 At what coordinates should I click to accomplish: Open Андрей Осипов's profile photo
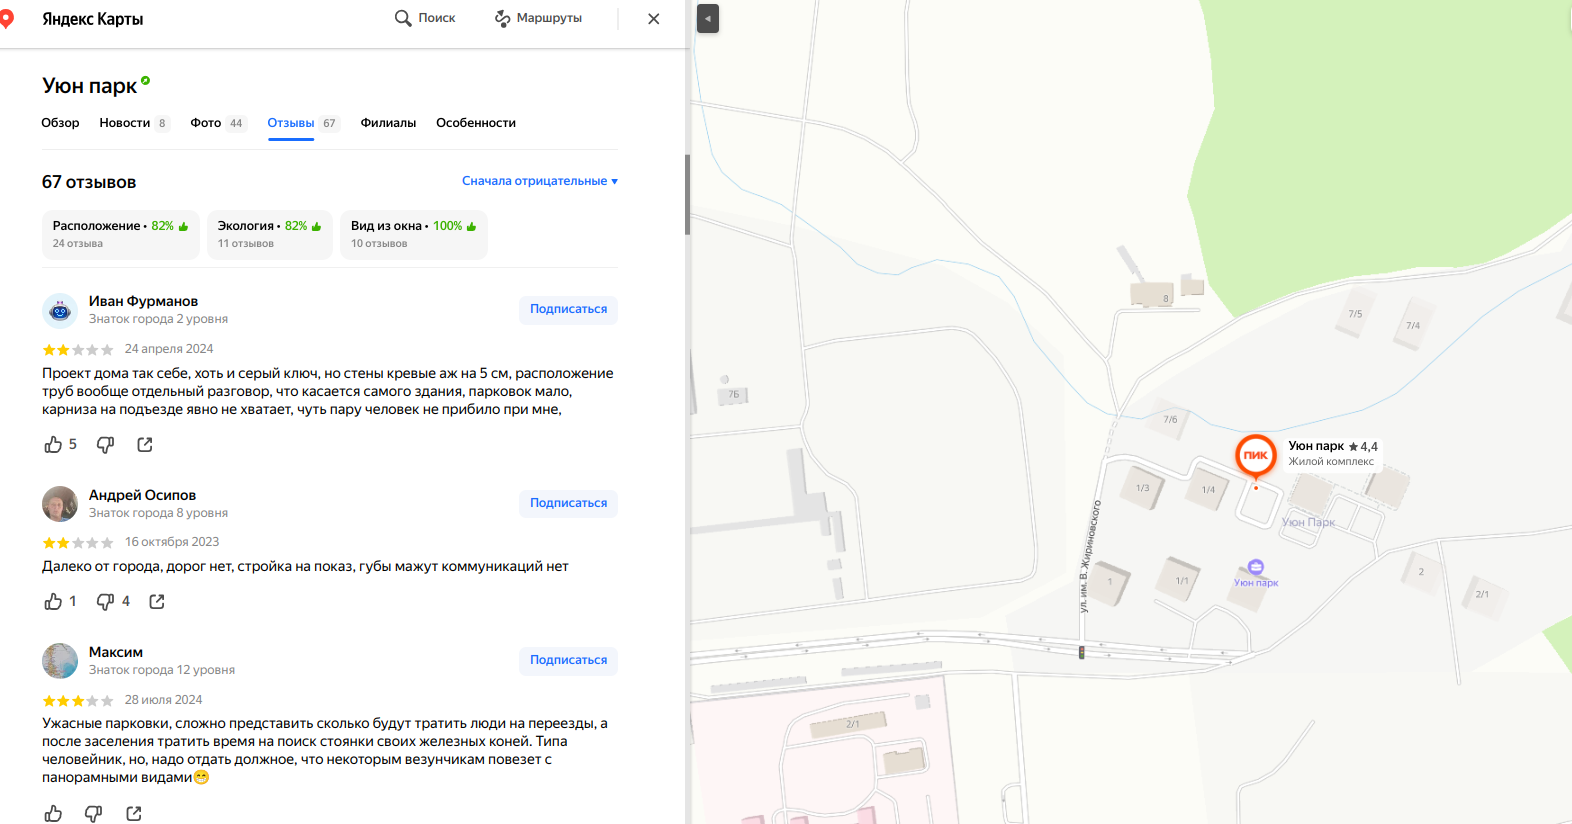pyautogui.click(x=60, y=504)
